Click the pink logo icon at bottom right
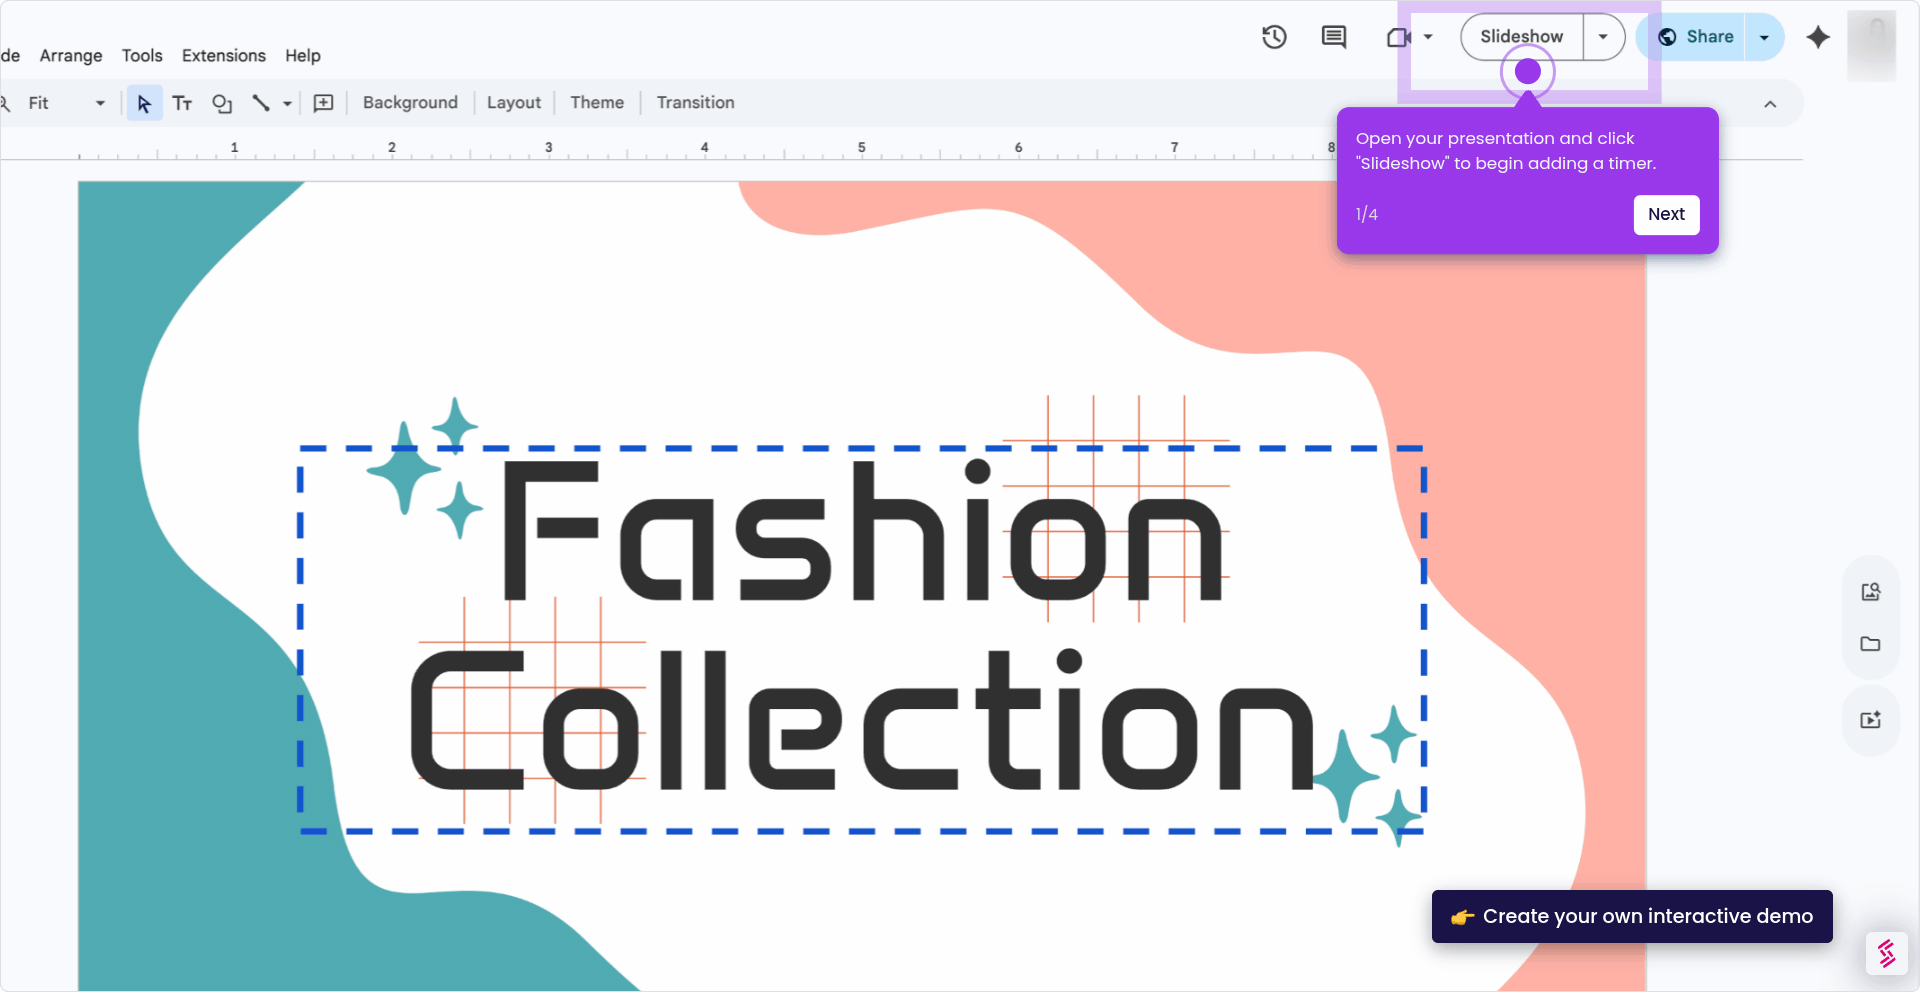The height and width of the screenshot is (992, 1920). click(x=1887, y=954)
